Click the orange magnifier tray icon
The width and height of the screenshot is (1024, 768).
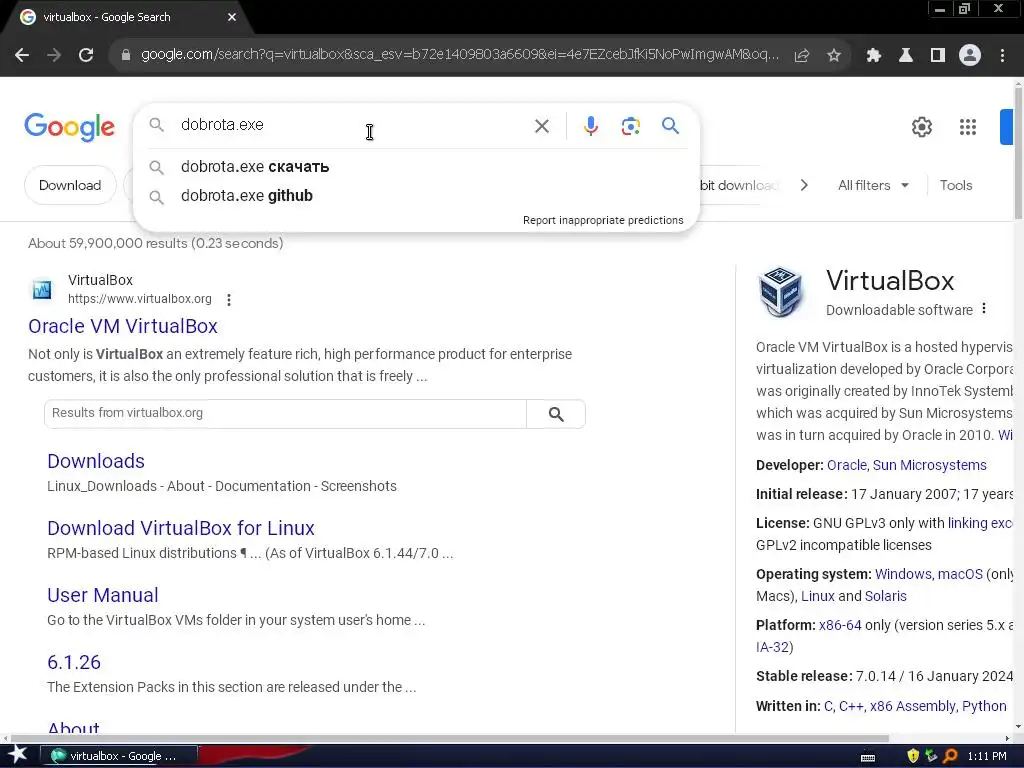[950, 756]
